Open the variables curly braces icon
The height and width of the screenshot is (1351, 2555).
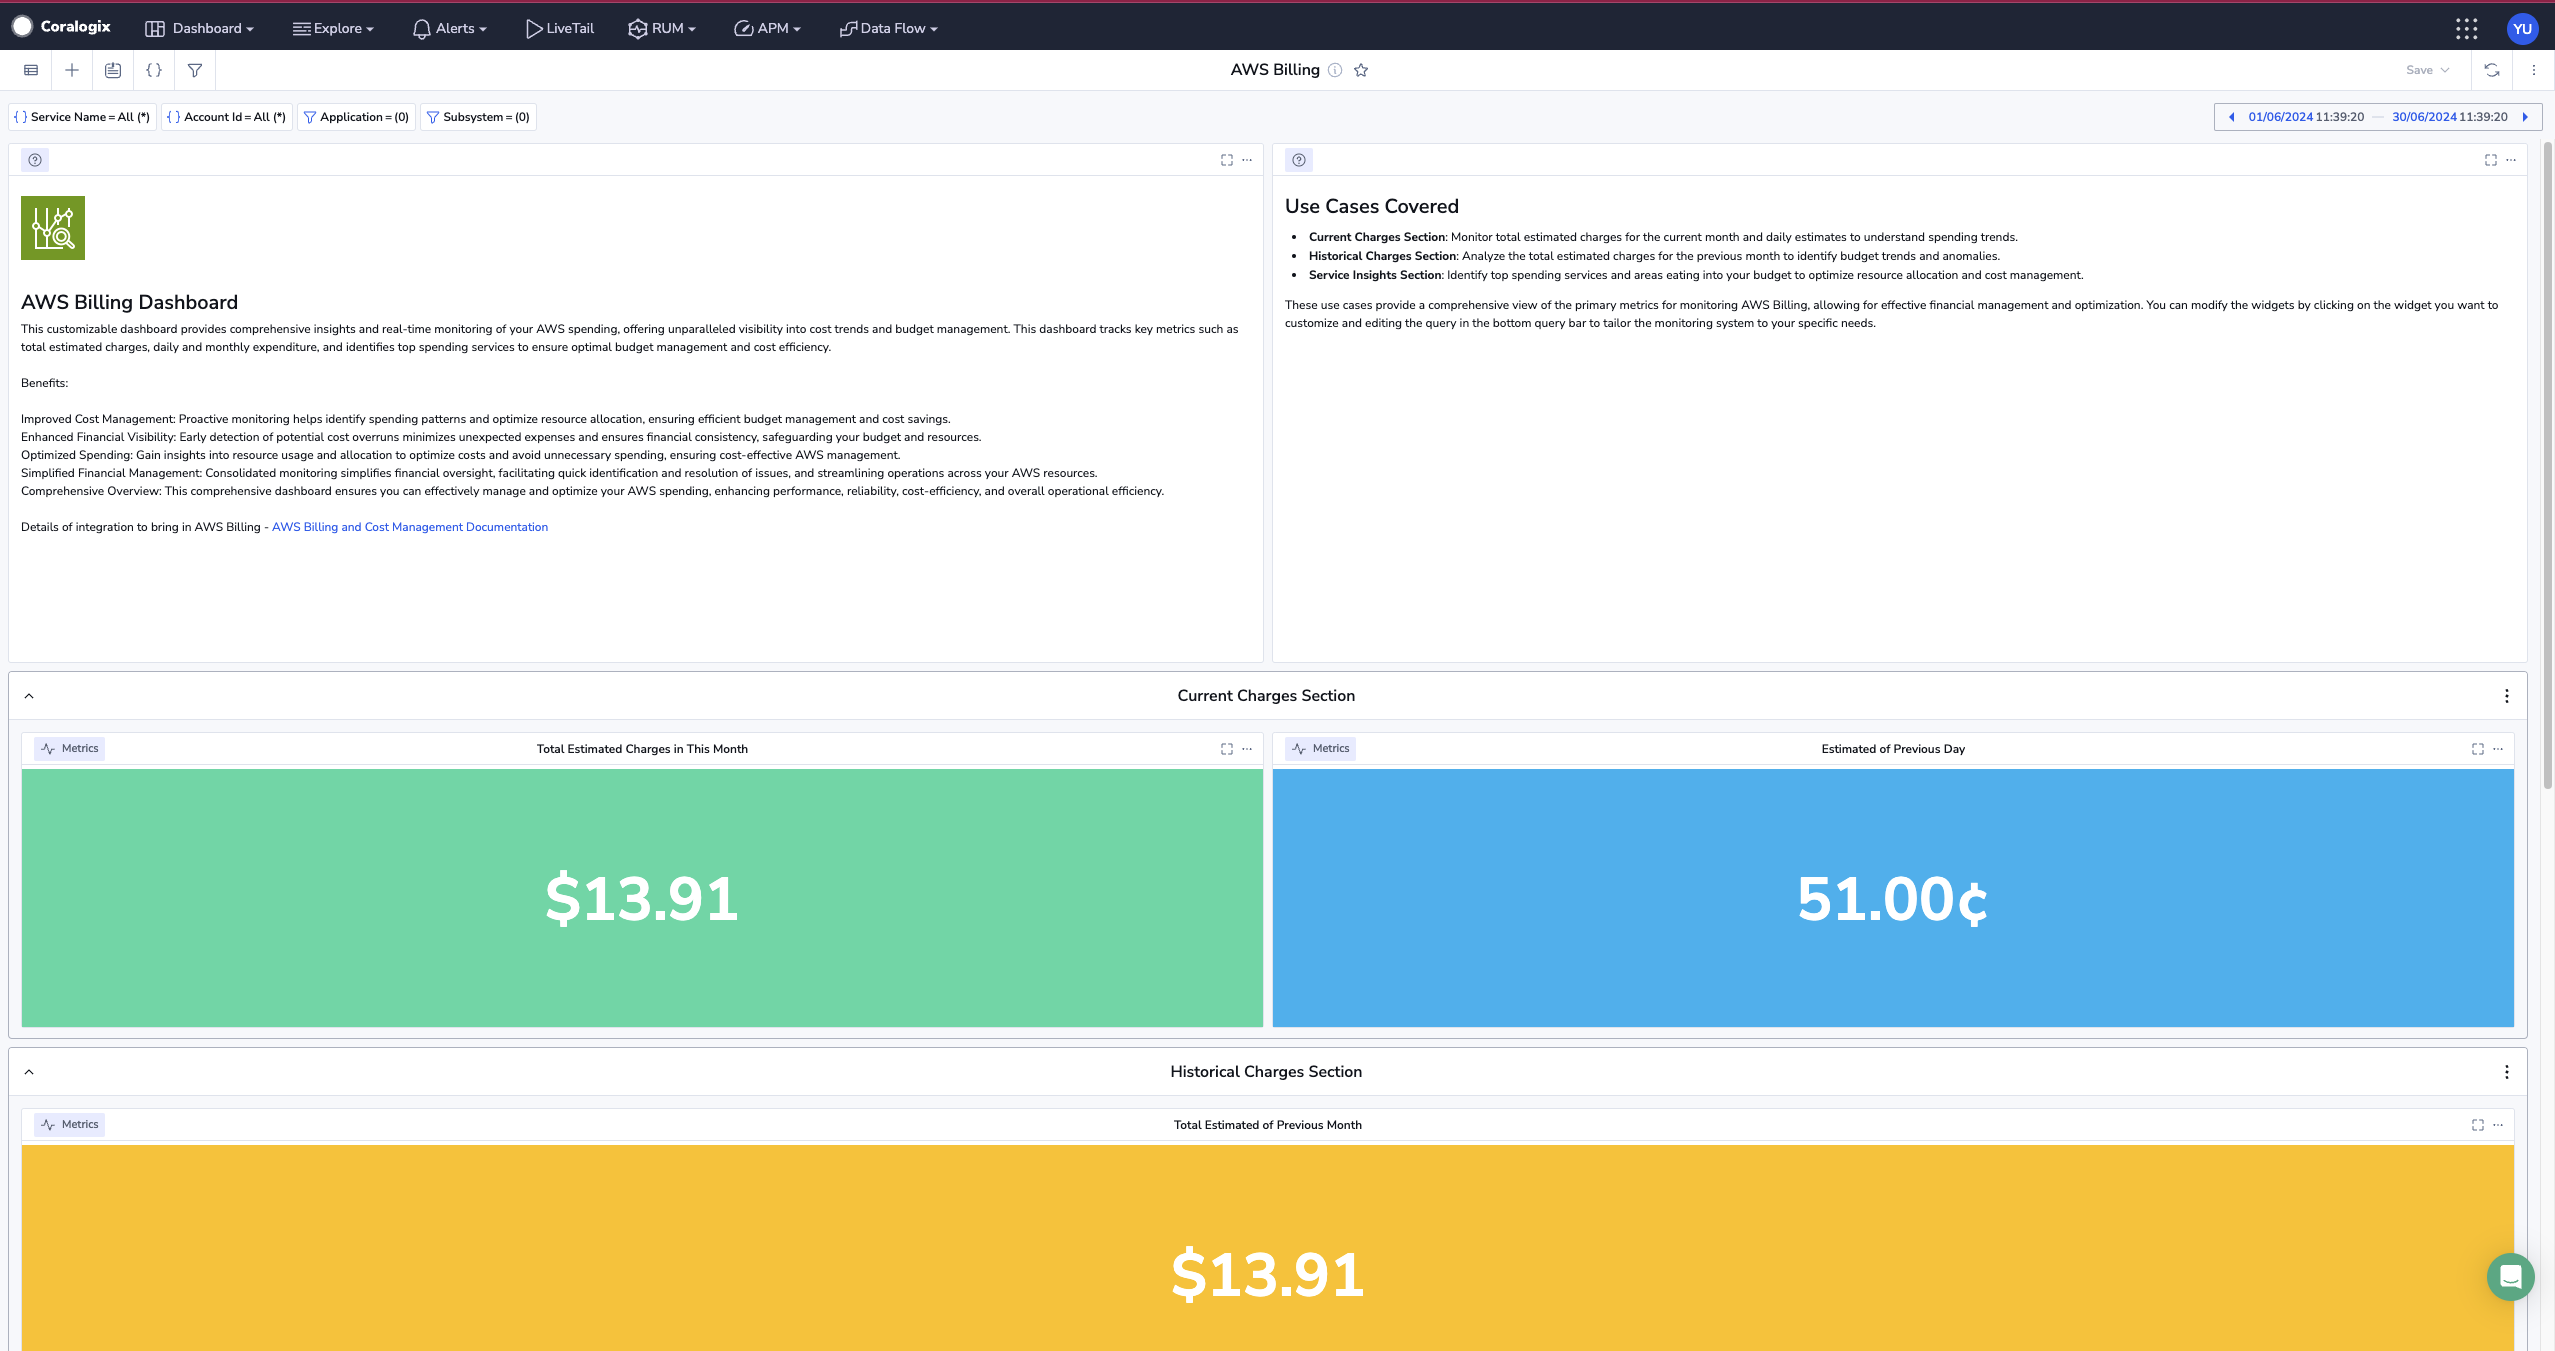[154, 70]
